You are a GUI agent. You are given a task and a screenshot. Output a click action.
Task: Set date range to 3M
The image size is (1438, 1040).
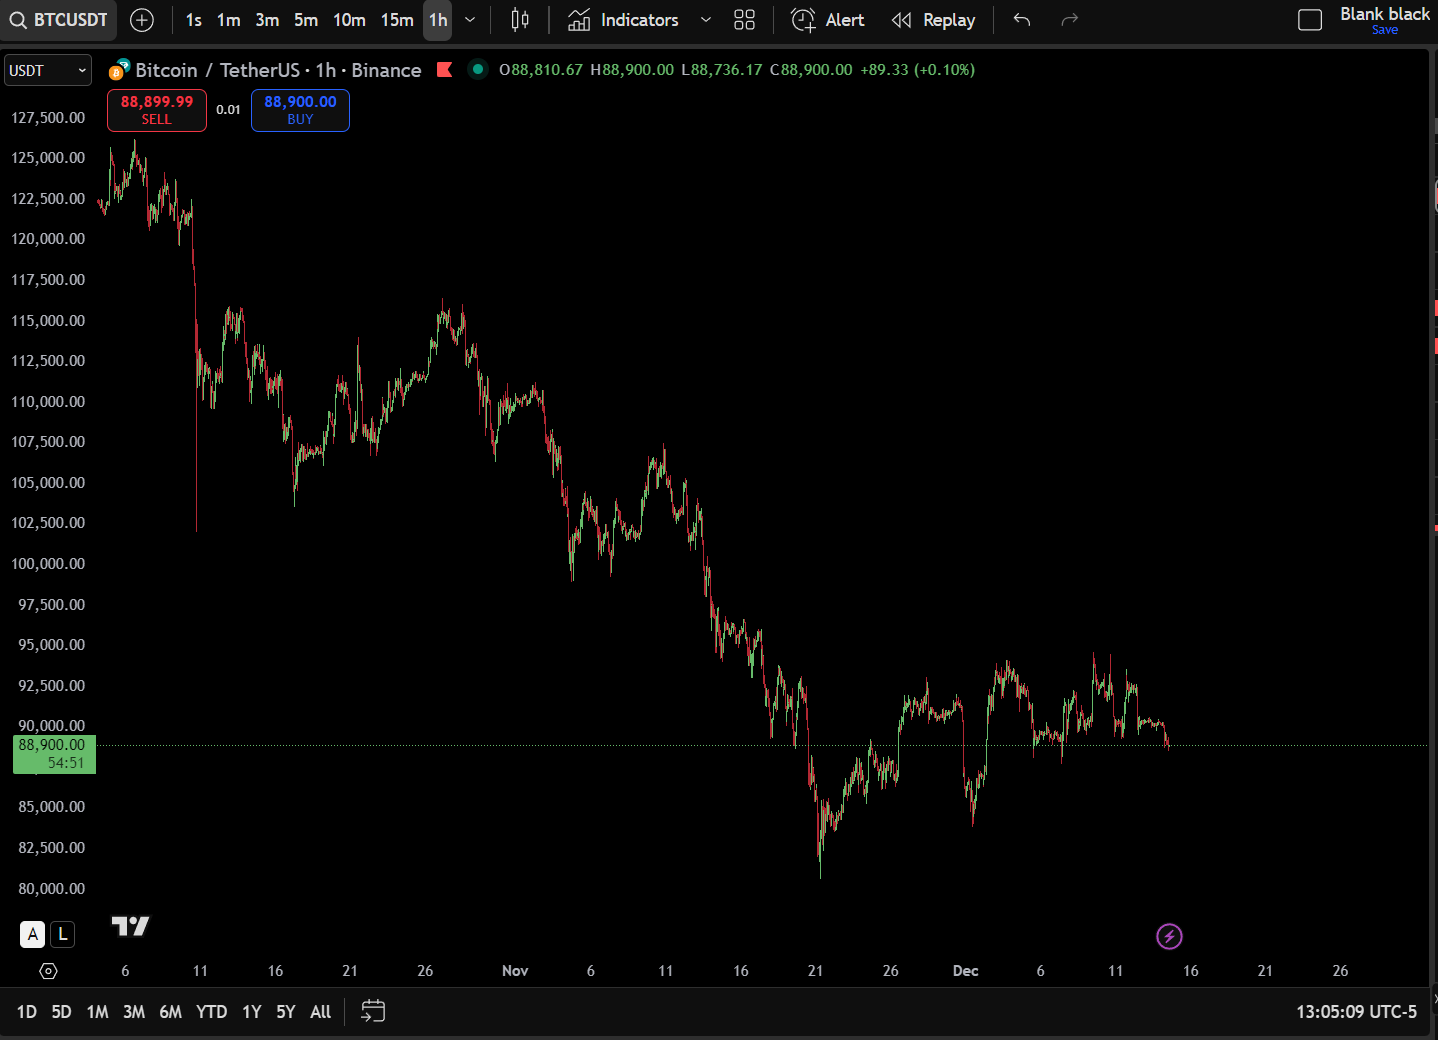click(134, 1012)
